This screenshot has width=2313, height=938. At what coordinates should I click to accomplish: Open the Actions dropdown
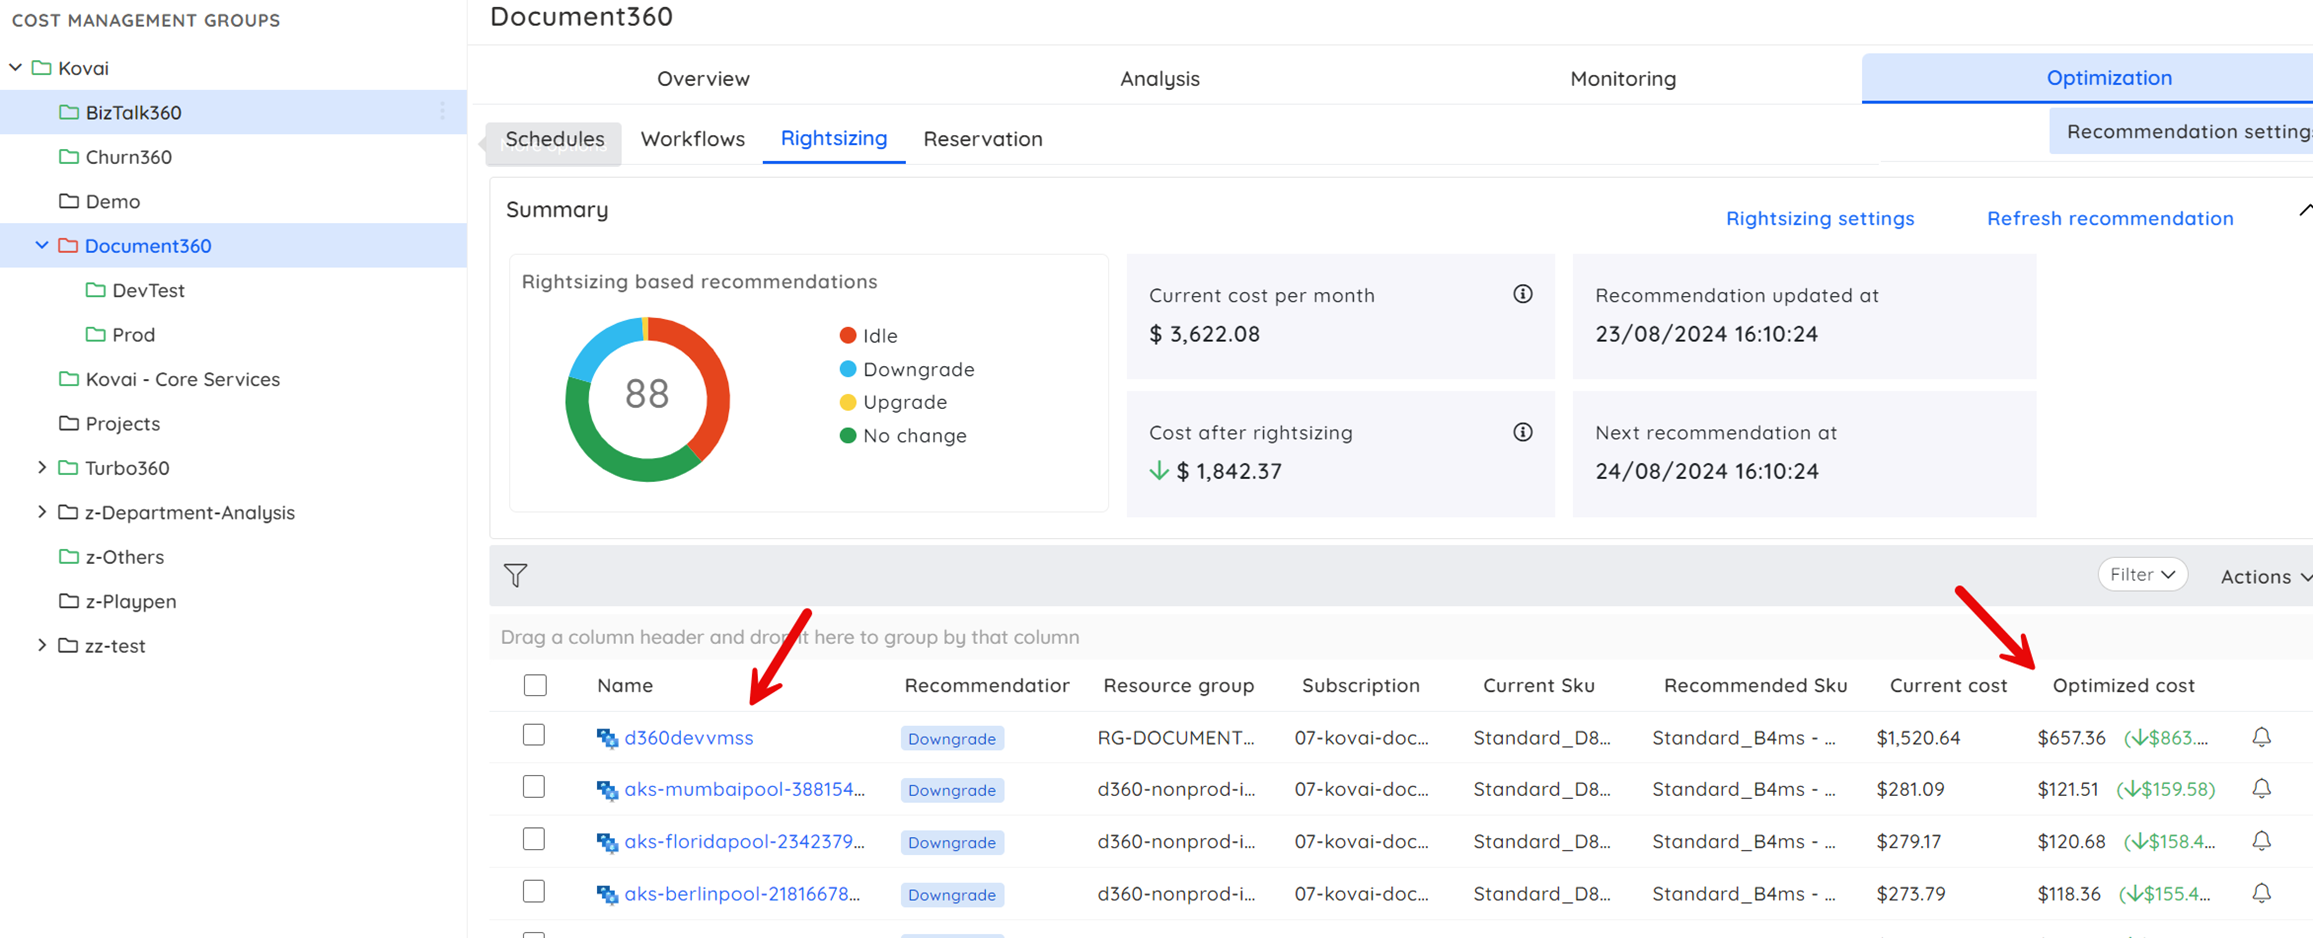click(x=2265, y=577)
